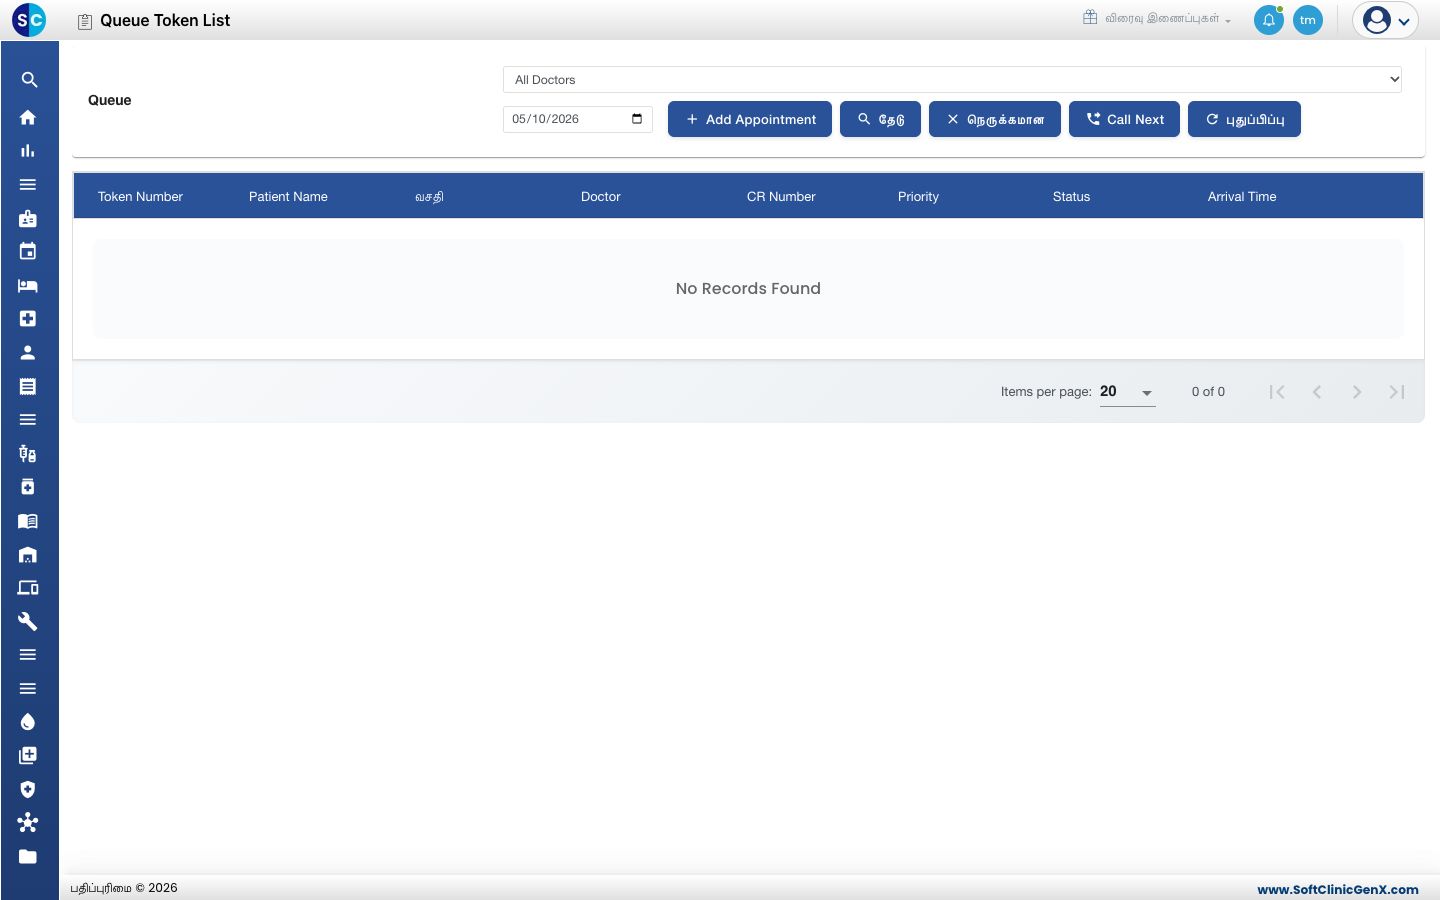Screen dimensions: 1440x900
Task: Click the Call Next button
Action: (x=1125, y=119)
